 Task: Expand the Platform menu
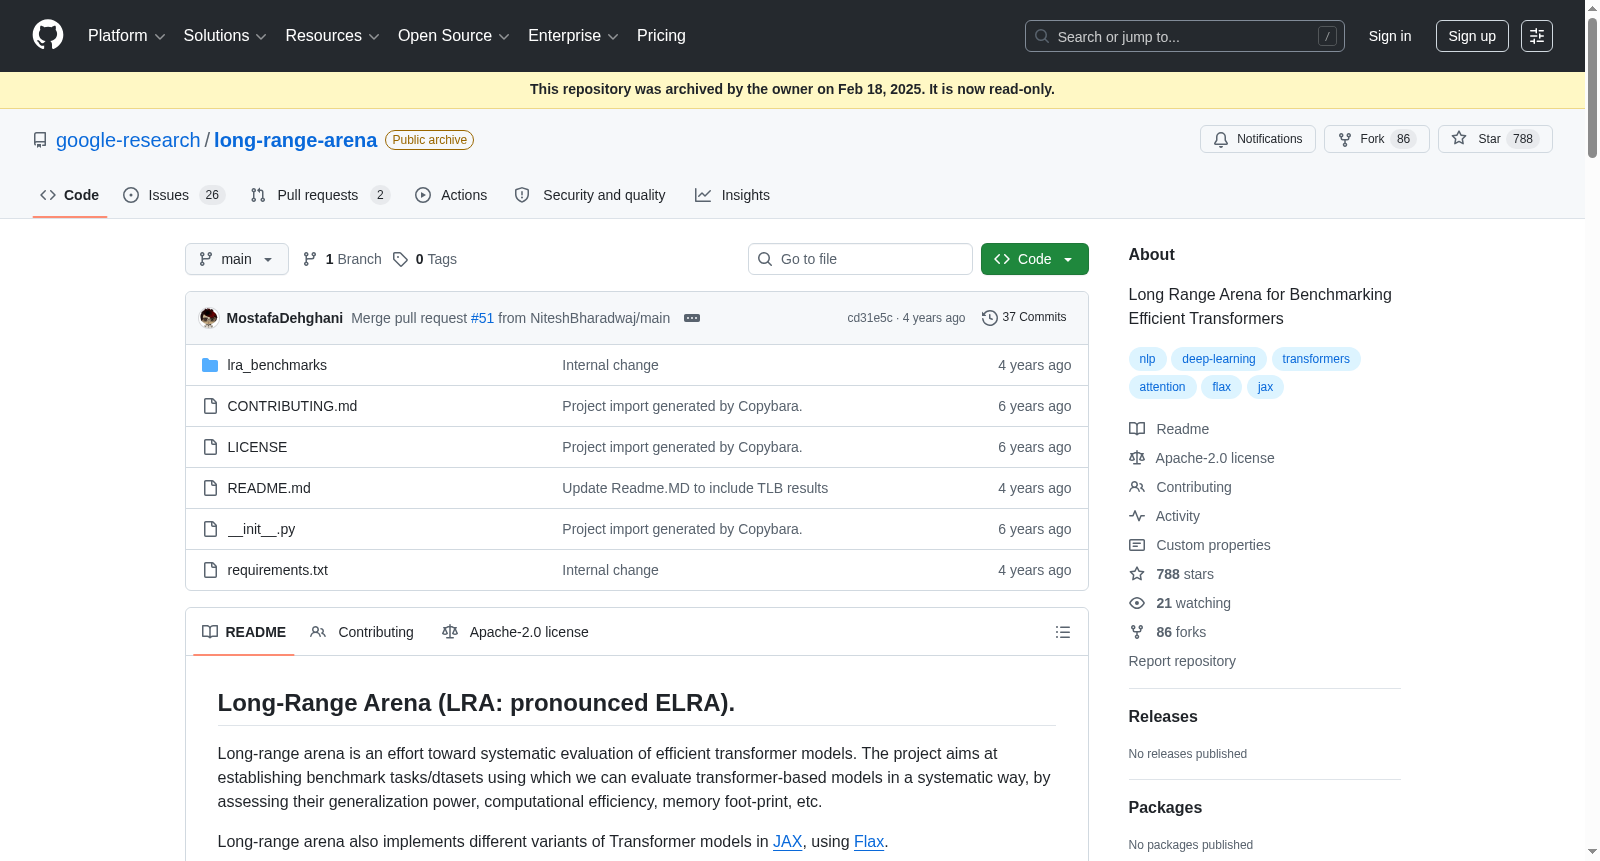pos(127,36)
